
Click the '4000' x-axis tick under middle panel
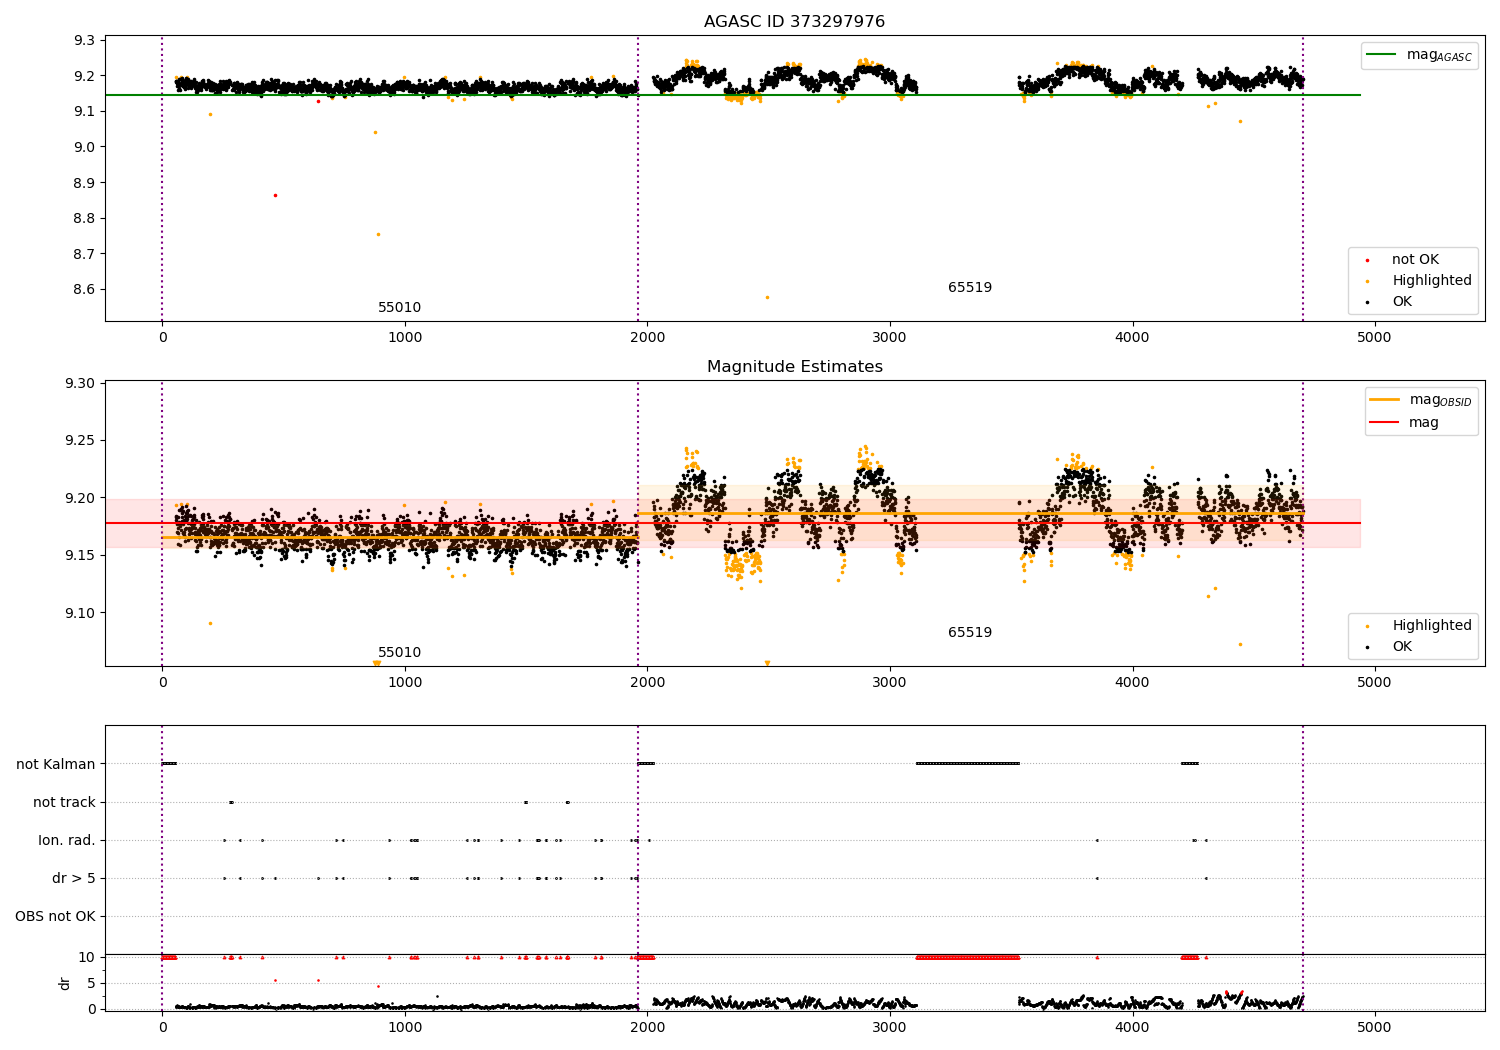click(1132, 683)
